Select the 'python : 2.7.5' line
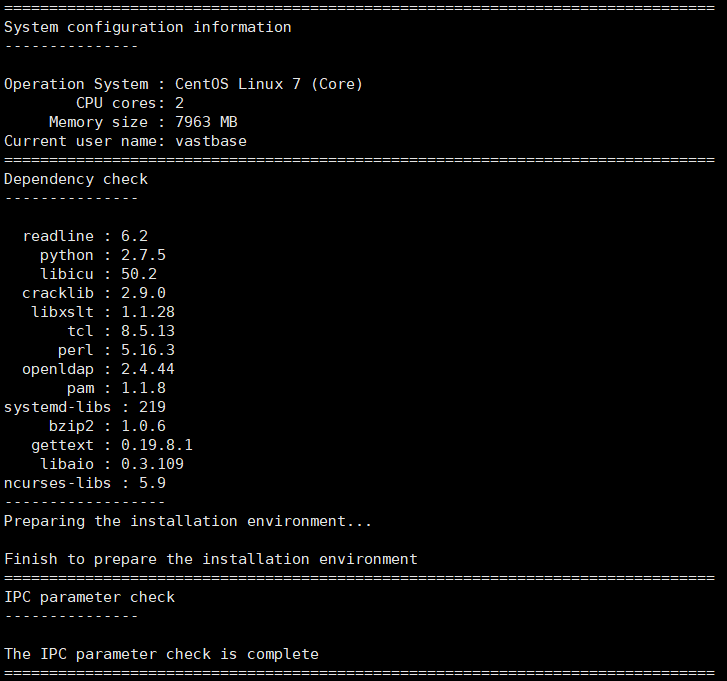This screenshot has height=681, width=727. pyautogui.click(x=102, y=255)
